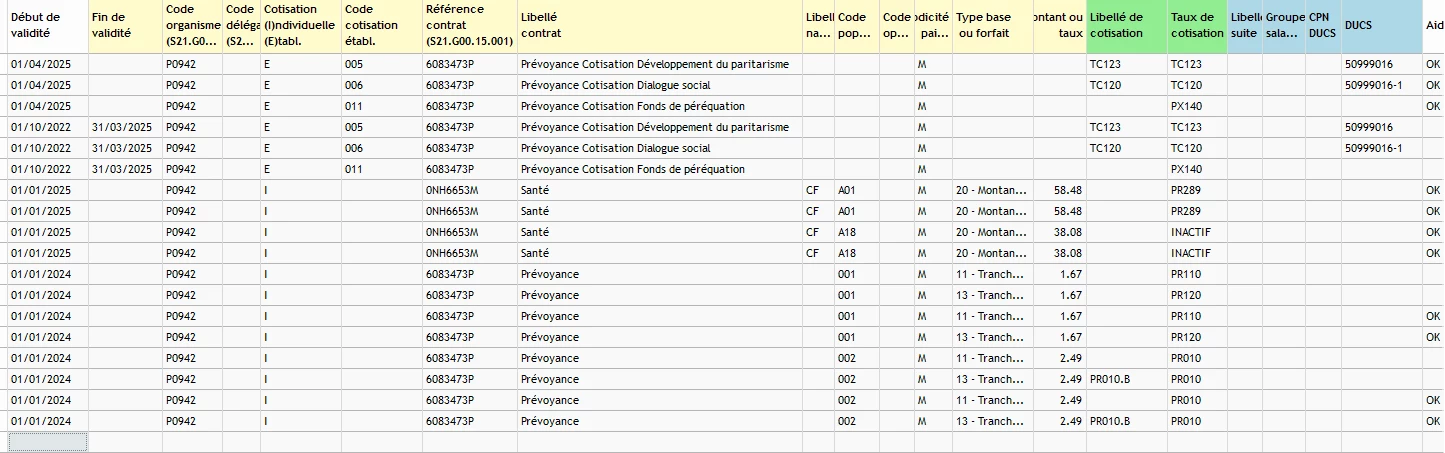Click the empty cell in the bottom-left row
This screenshot has width=1445, height=453.
pos(47,442)
